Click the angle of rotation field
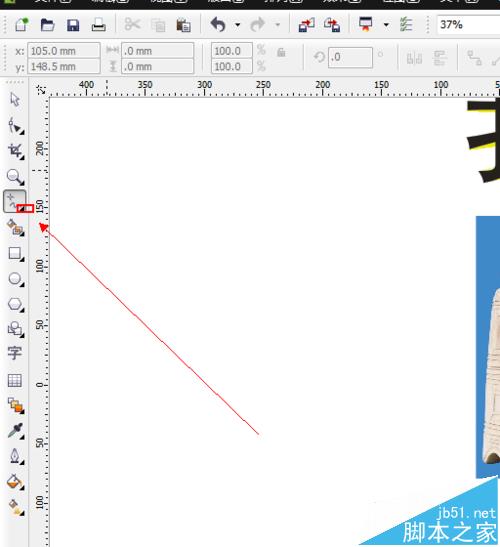This screenshot has width=500, height=547. tap(350, 57)
